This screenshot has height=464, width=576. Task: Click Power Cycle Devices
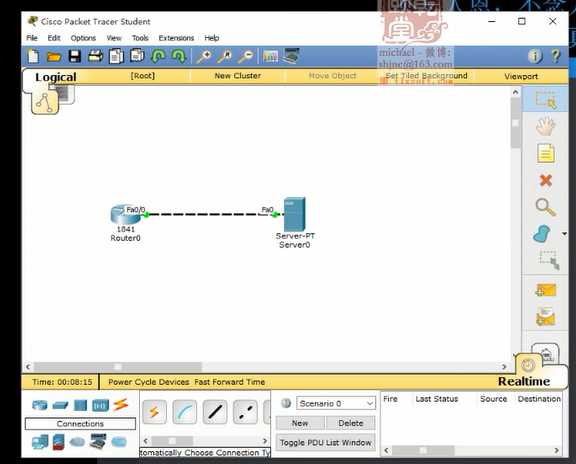[x=148, y=382]
